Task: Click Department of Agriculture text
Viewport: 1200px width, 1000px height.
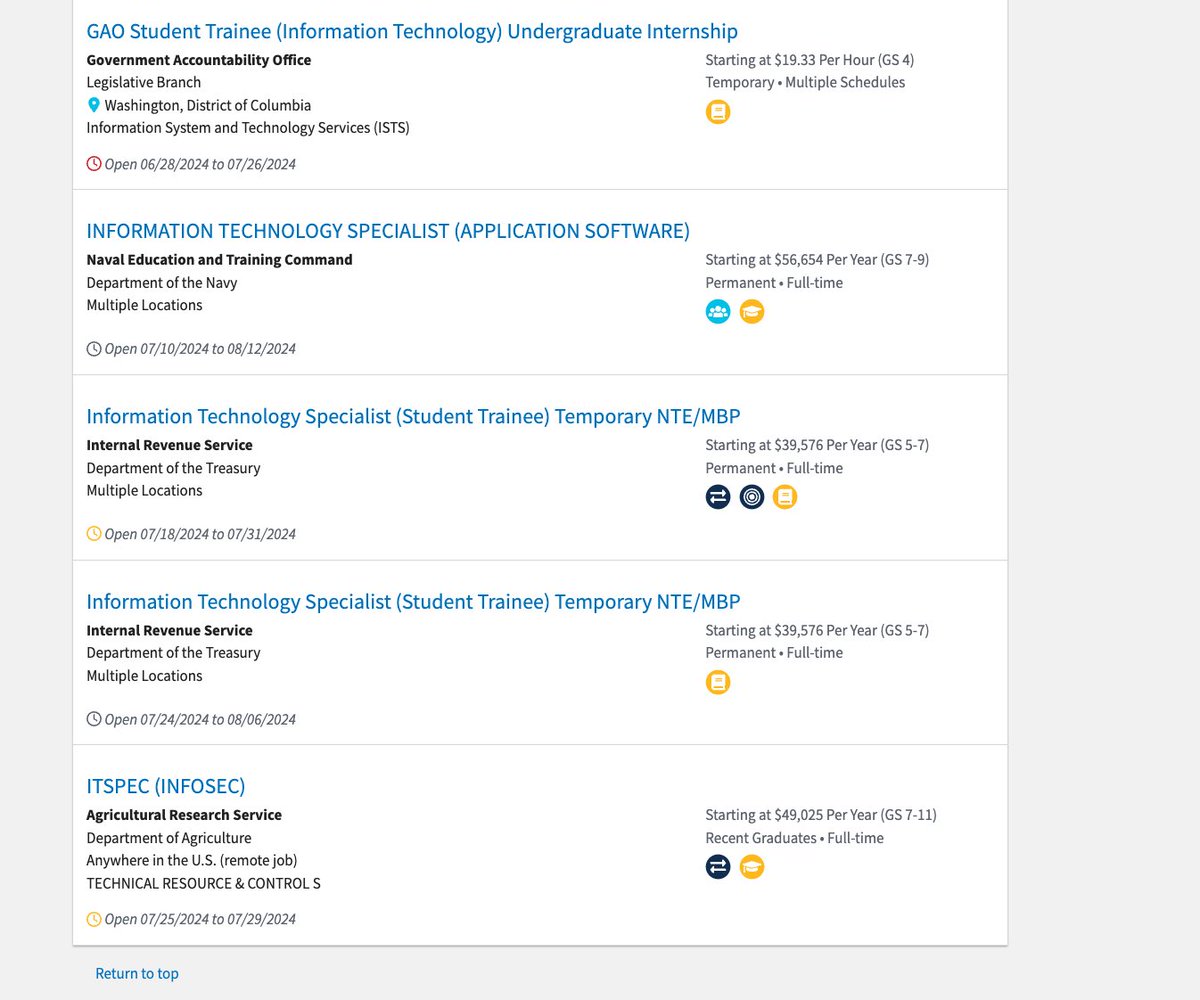Action: click(169, 838)
